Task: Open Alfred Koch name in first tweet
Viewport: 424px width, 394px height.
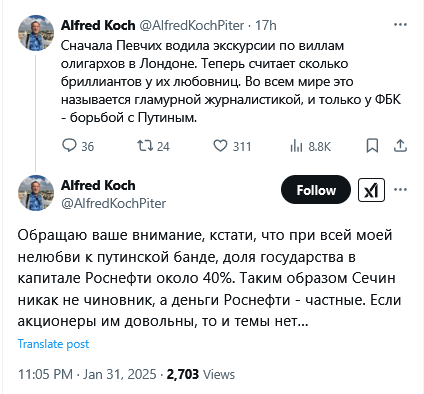Action: 98,25
